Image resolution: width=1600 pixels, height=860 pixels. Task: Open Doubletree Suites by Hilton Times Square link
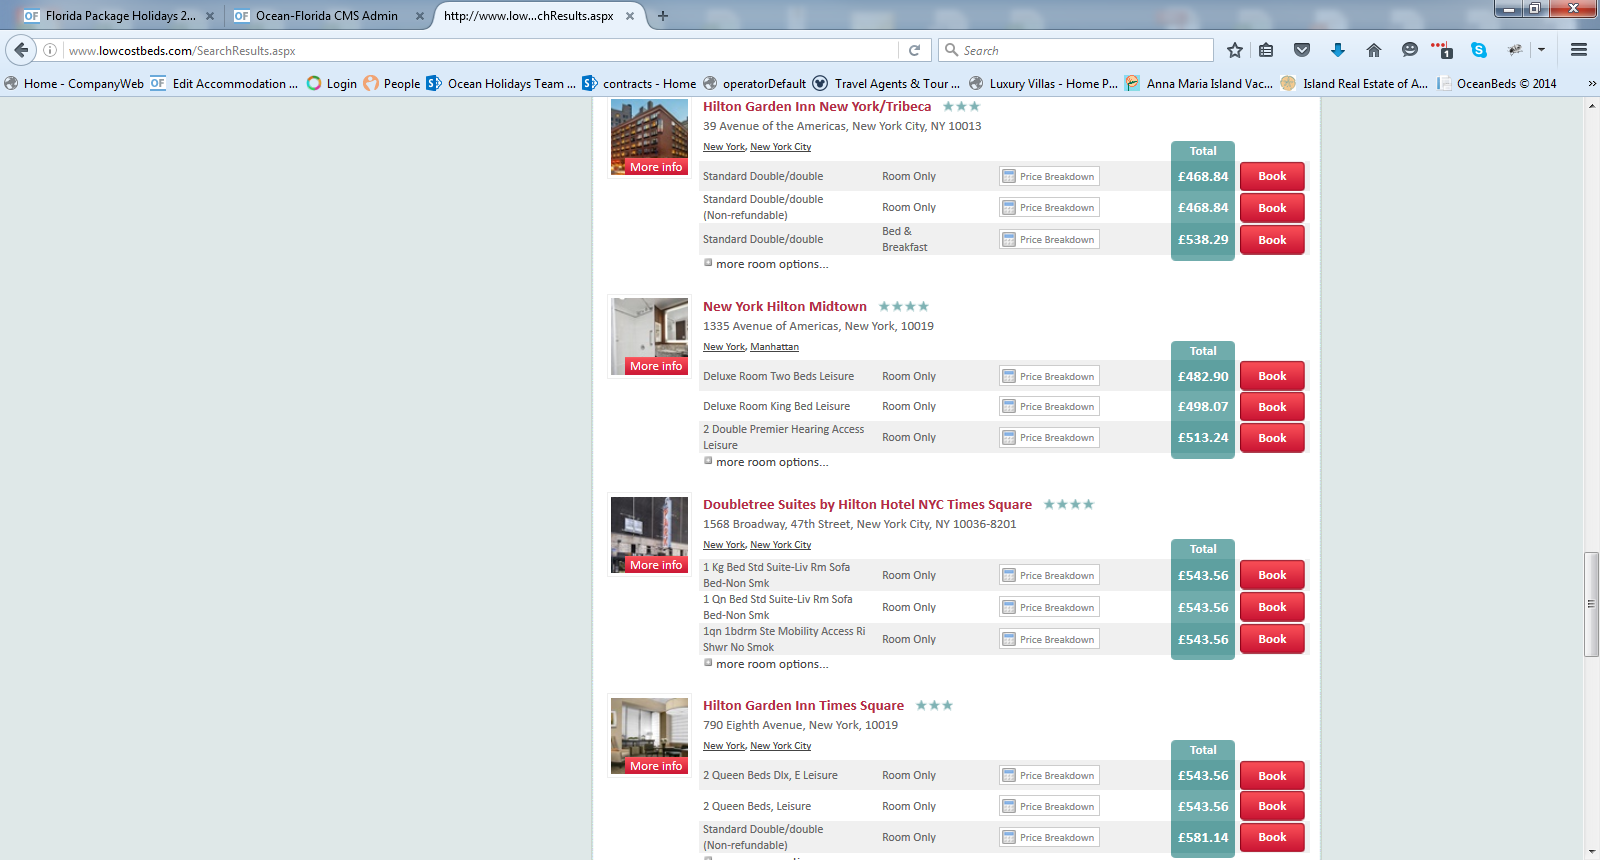click(867, 504)
